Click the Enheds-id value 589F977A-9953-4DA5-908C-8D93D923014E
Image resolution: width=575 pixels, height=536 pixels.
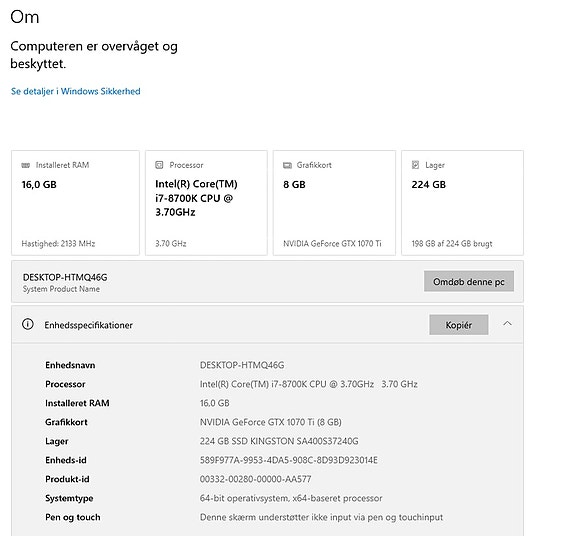289,460
